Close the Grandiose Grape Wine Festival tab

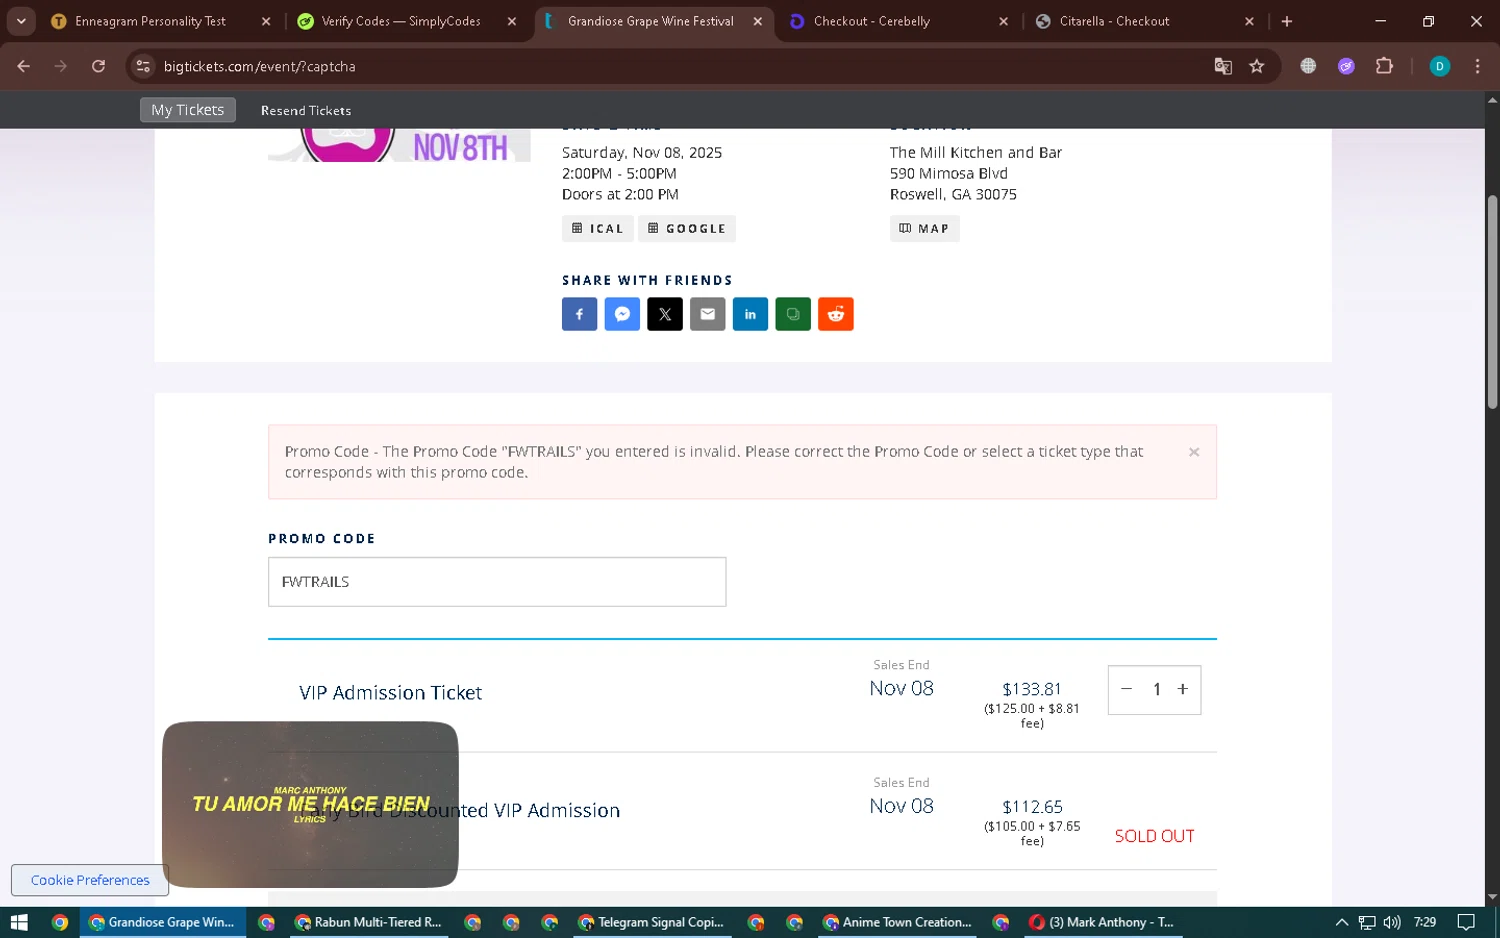pos(758,21)
